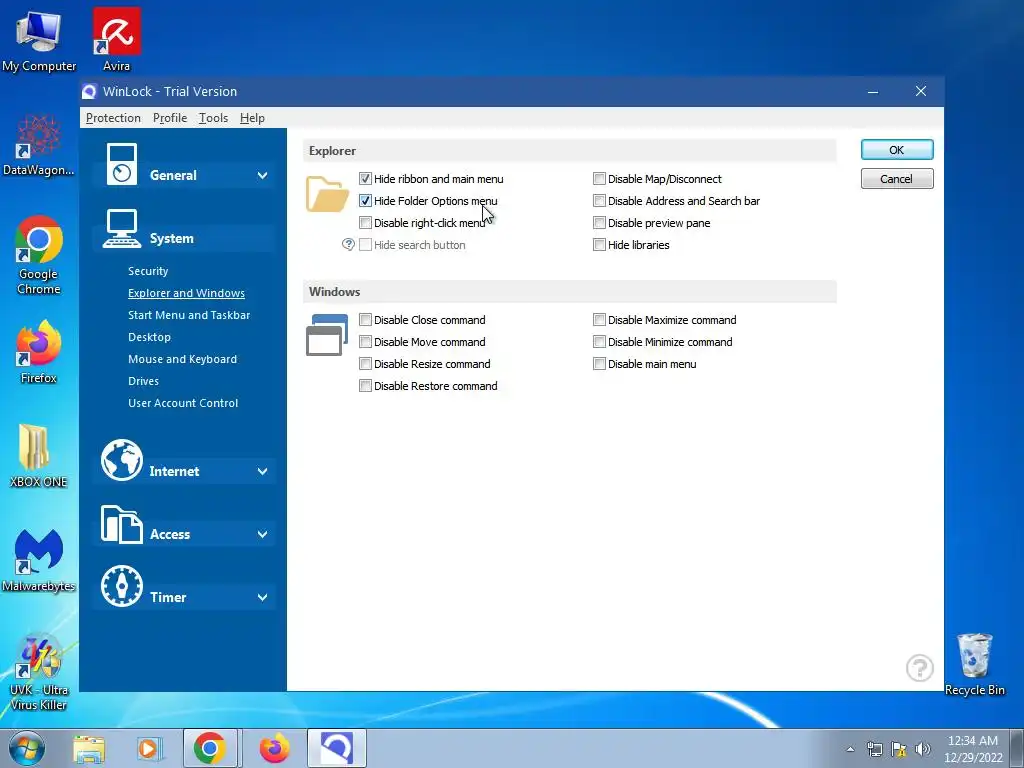Expand the Internet section chevron
The width and height of the screenshot is (1024, 768).
pyautogui.click(x=263, y=471)
